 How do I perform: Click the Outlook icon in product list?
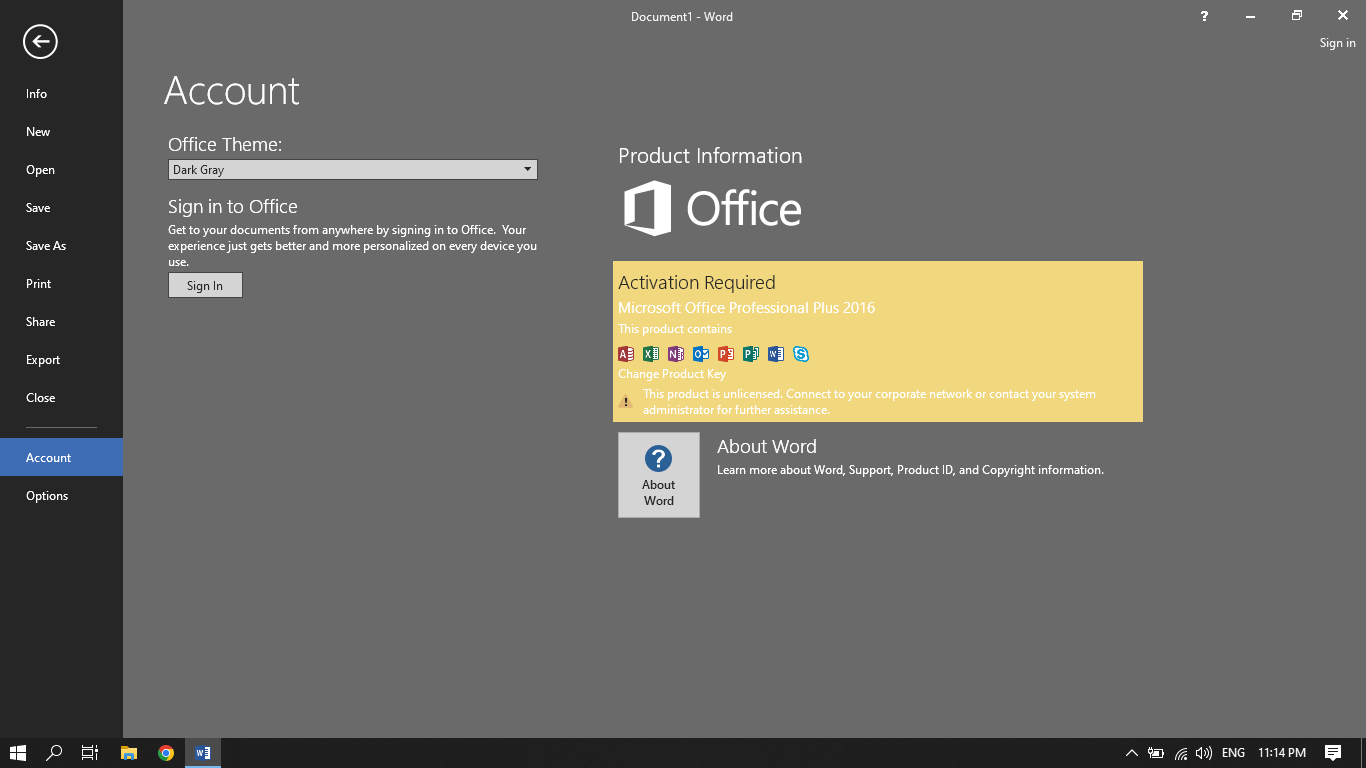click(x=701, y=354)
